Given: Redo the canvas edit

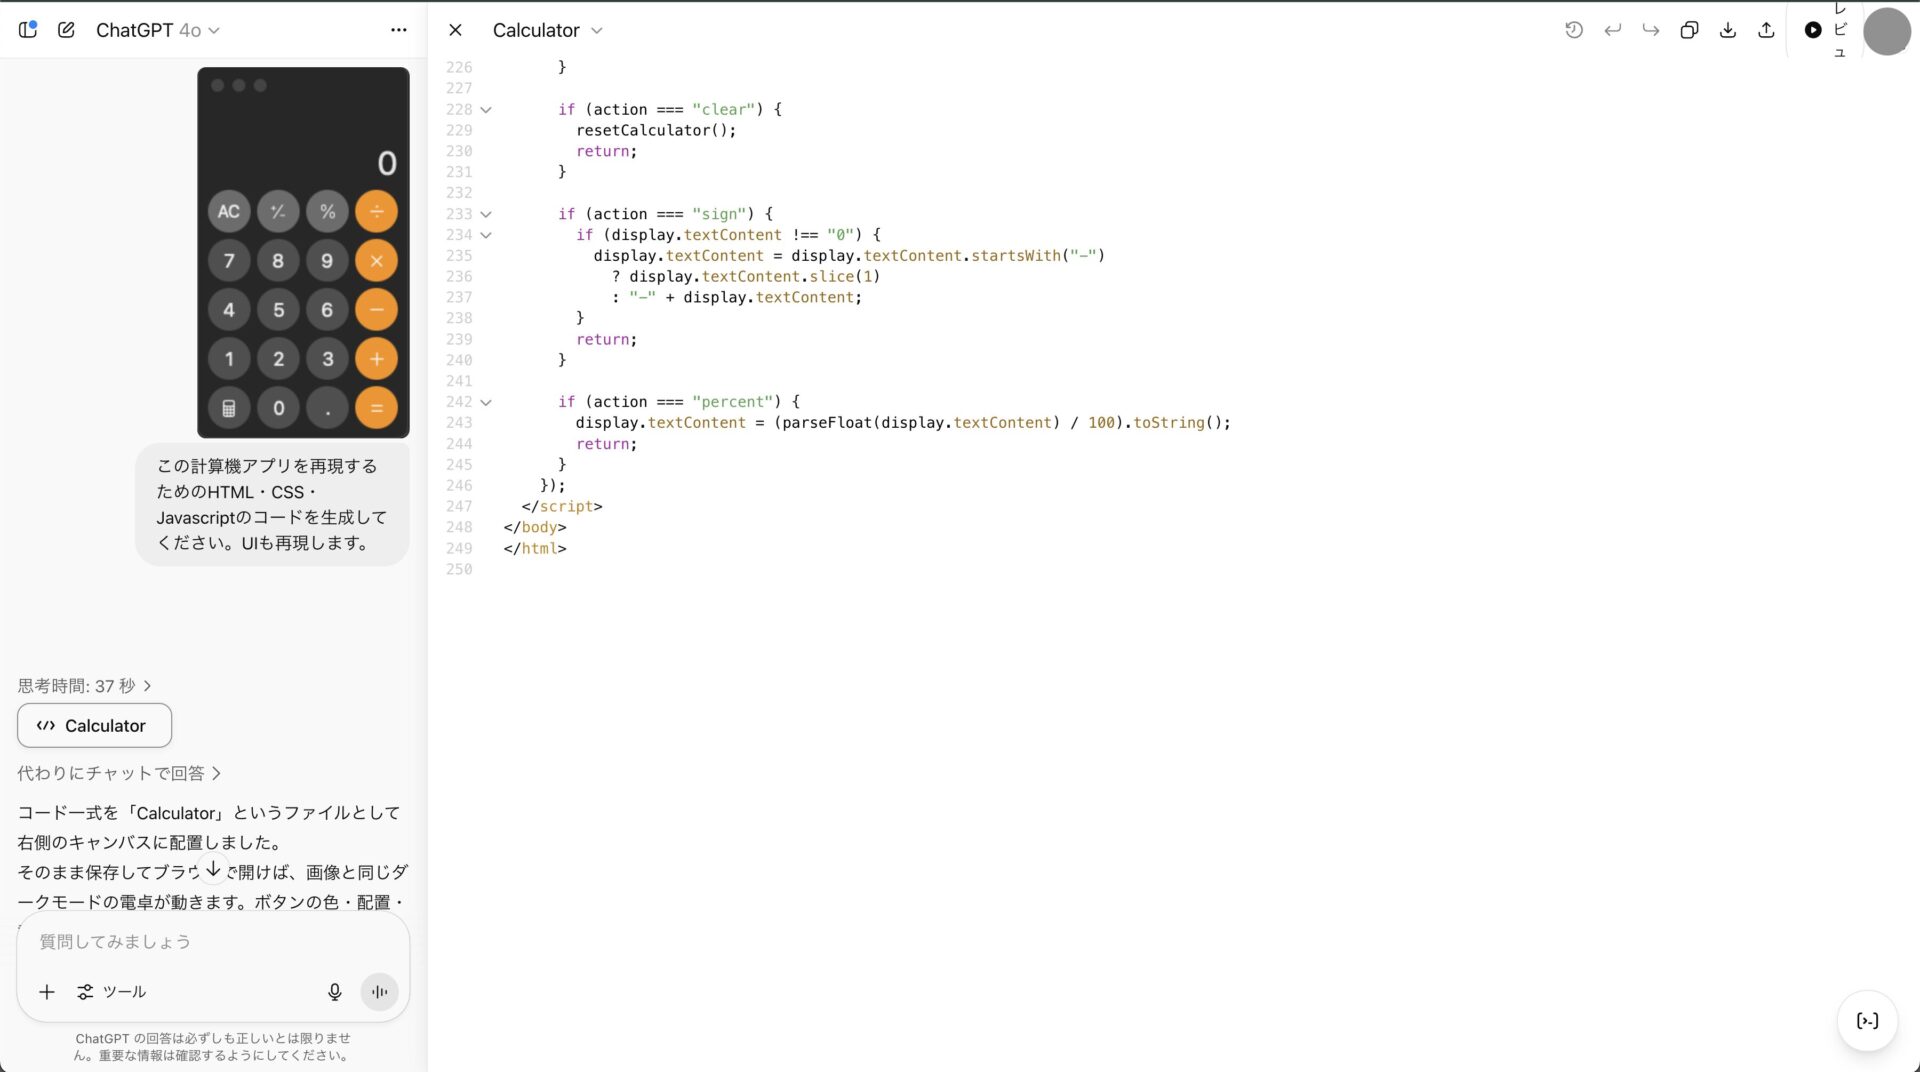Looking at the screenshot, I should (x=1651, y=30).
